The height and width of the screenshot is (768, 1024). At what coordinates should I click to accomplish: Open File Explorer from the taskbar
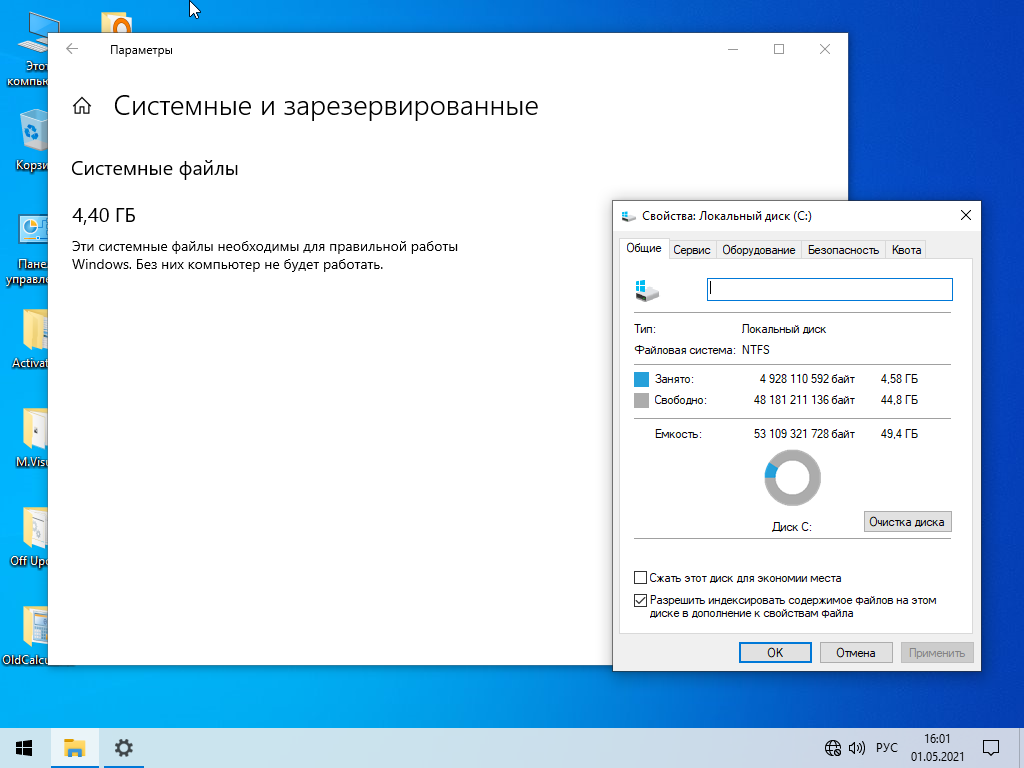pos(74,748)
